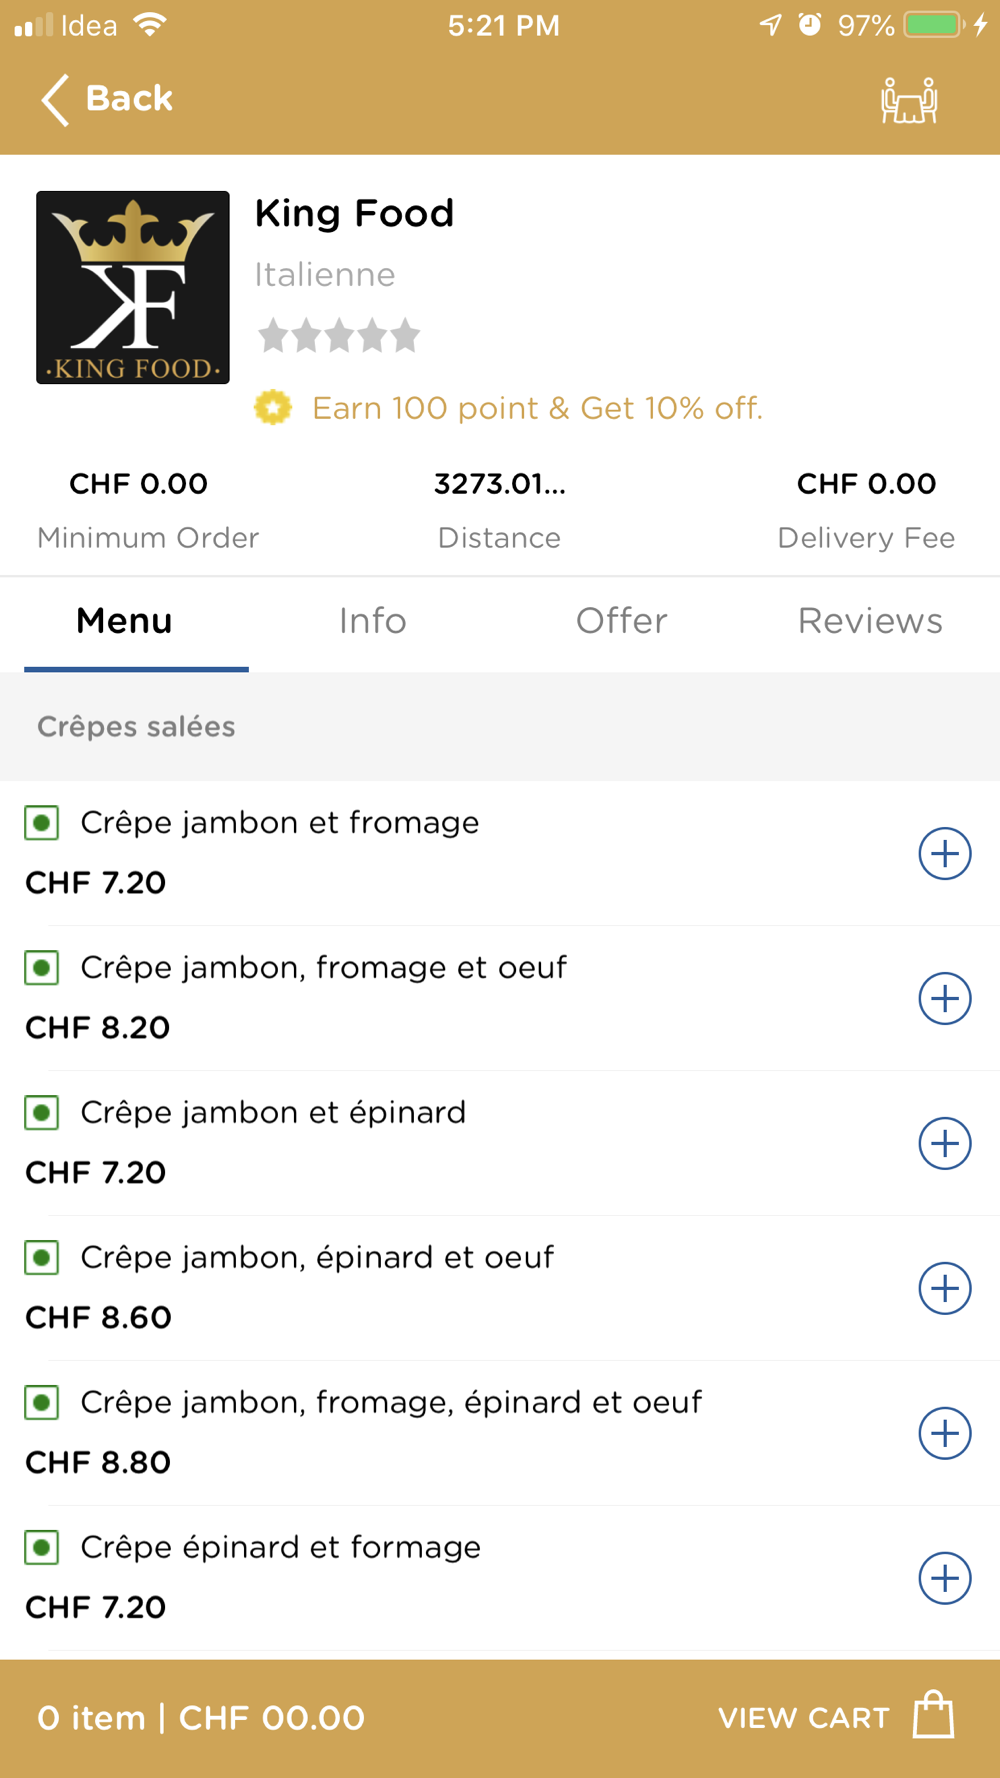This screenshot has height=1778, width=1000.
Task: Switch to the Info tab
Action: click(373, 621)
